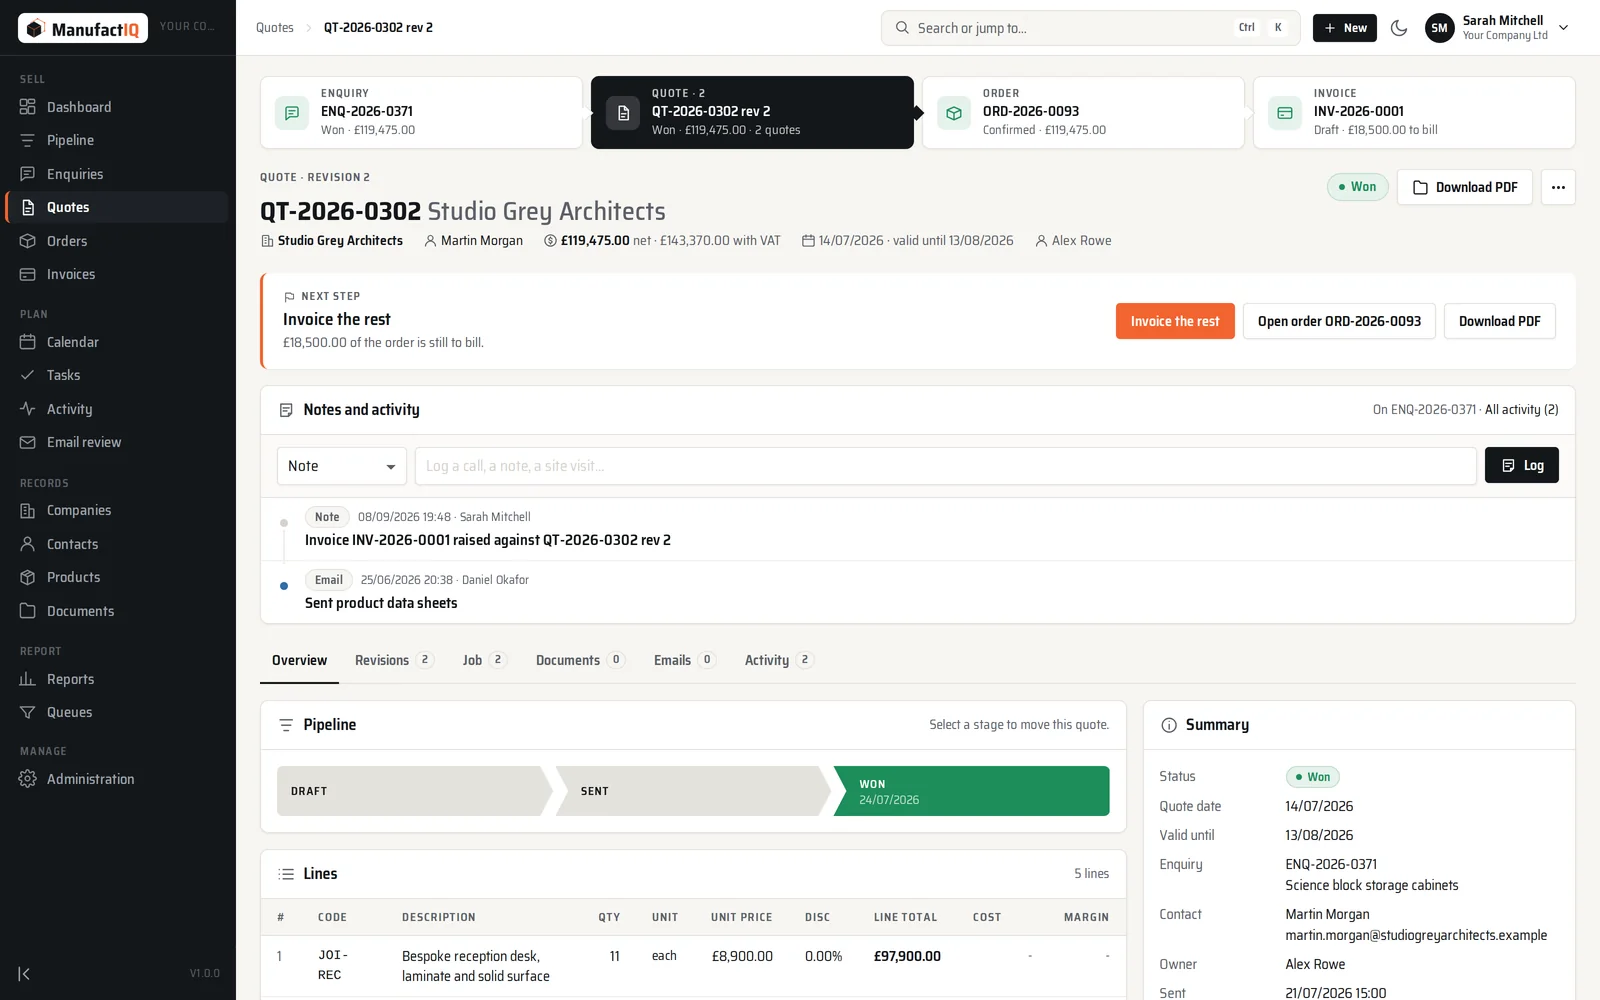The height and width of the screenshot is (1000, 1600).
Task: Switch to the Job tab
Action: click(x=485, y=660)
